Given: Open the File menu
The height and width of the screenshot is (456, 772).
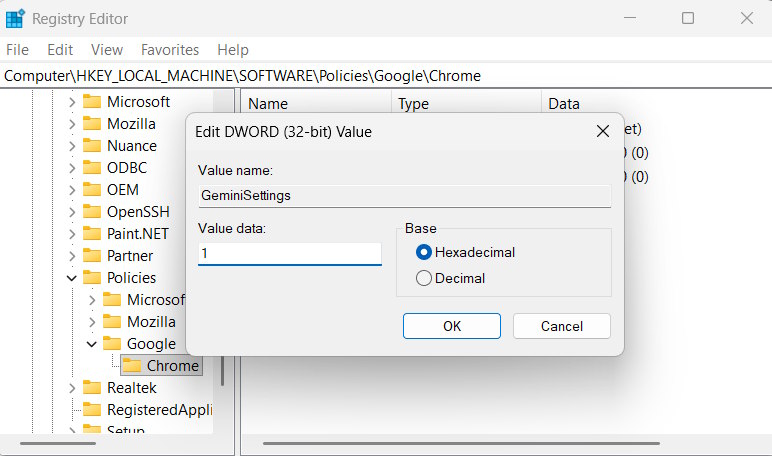Looking at the screenshot, I should coord(17,50).
